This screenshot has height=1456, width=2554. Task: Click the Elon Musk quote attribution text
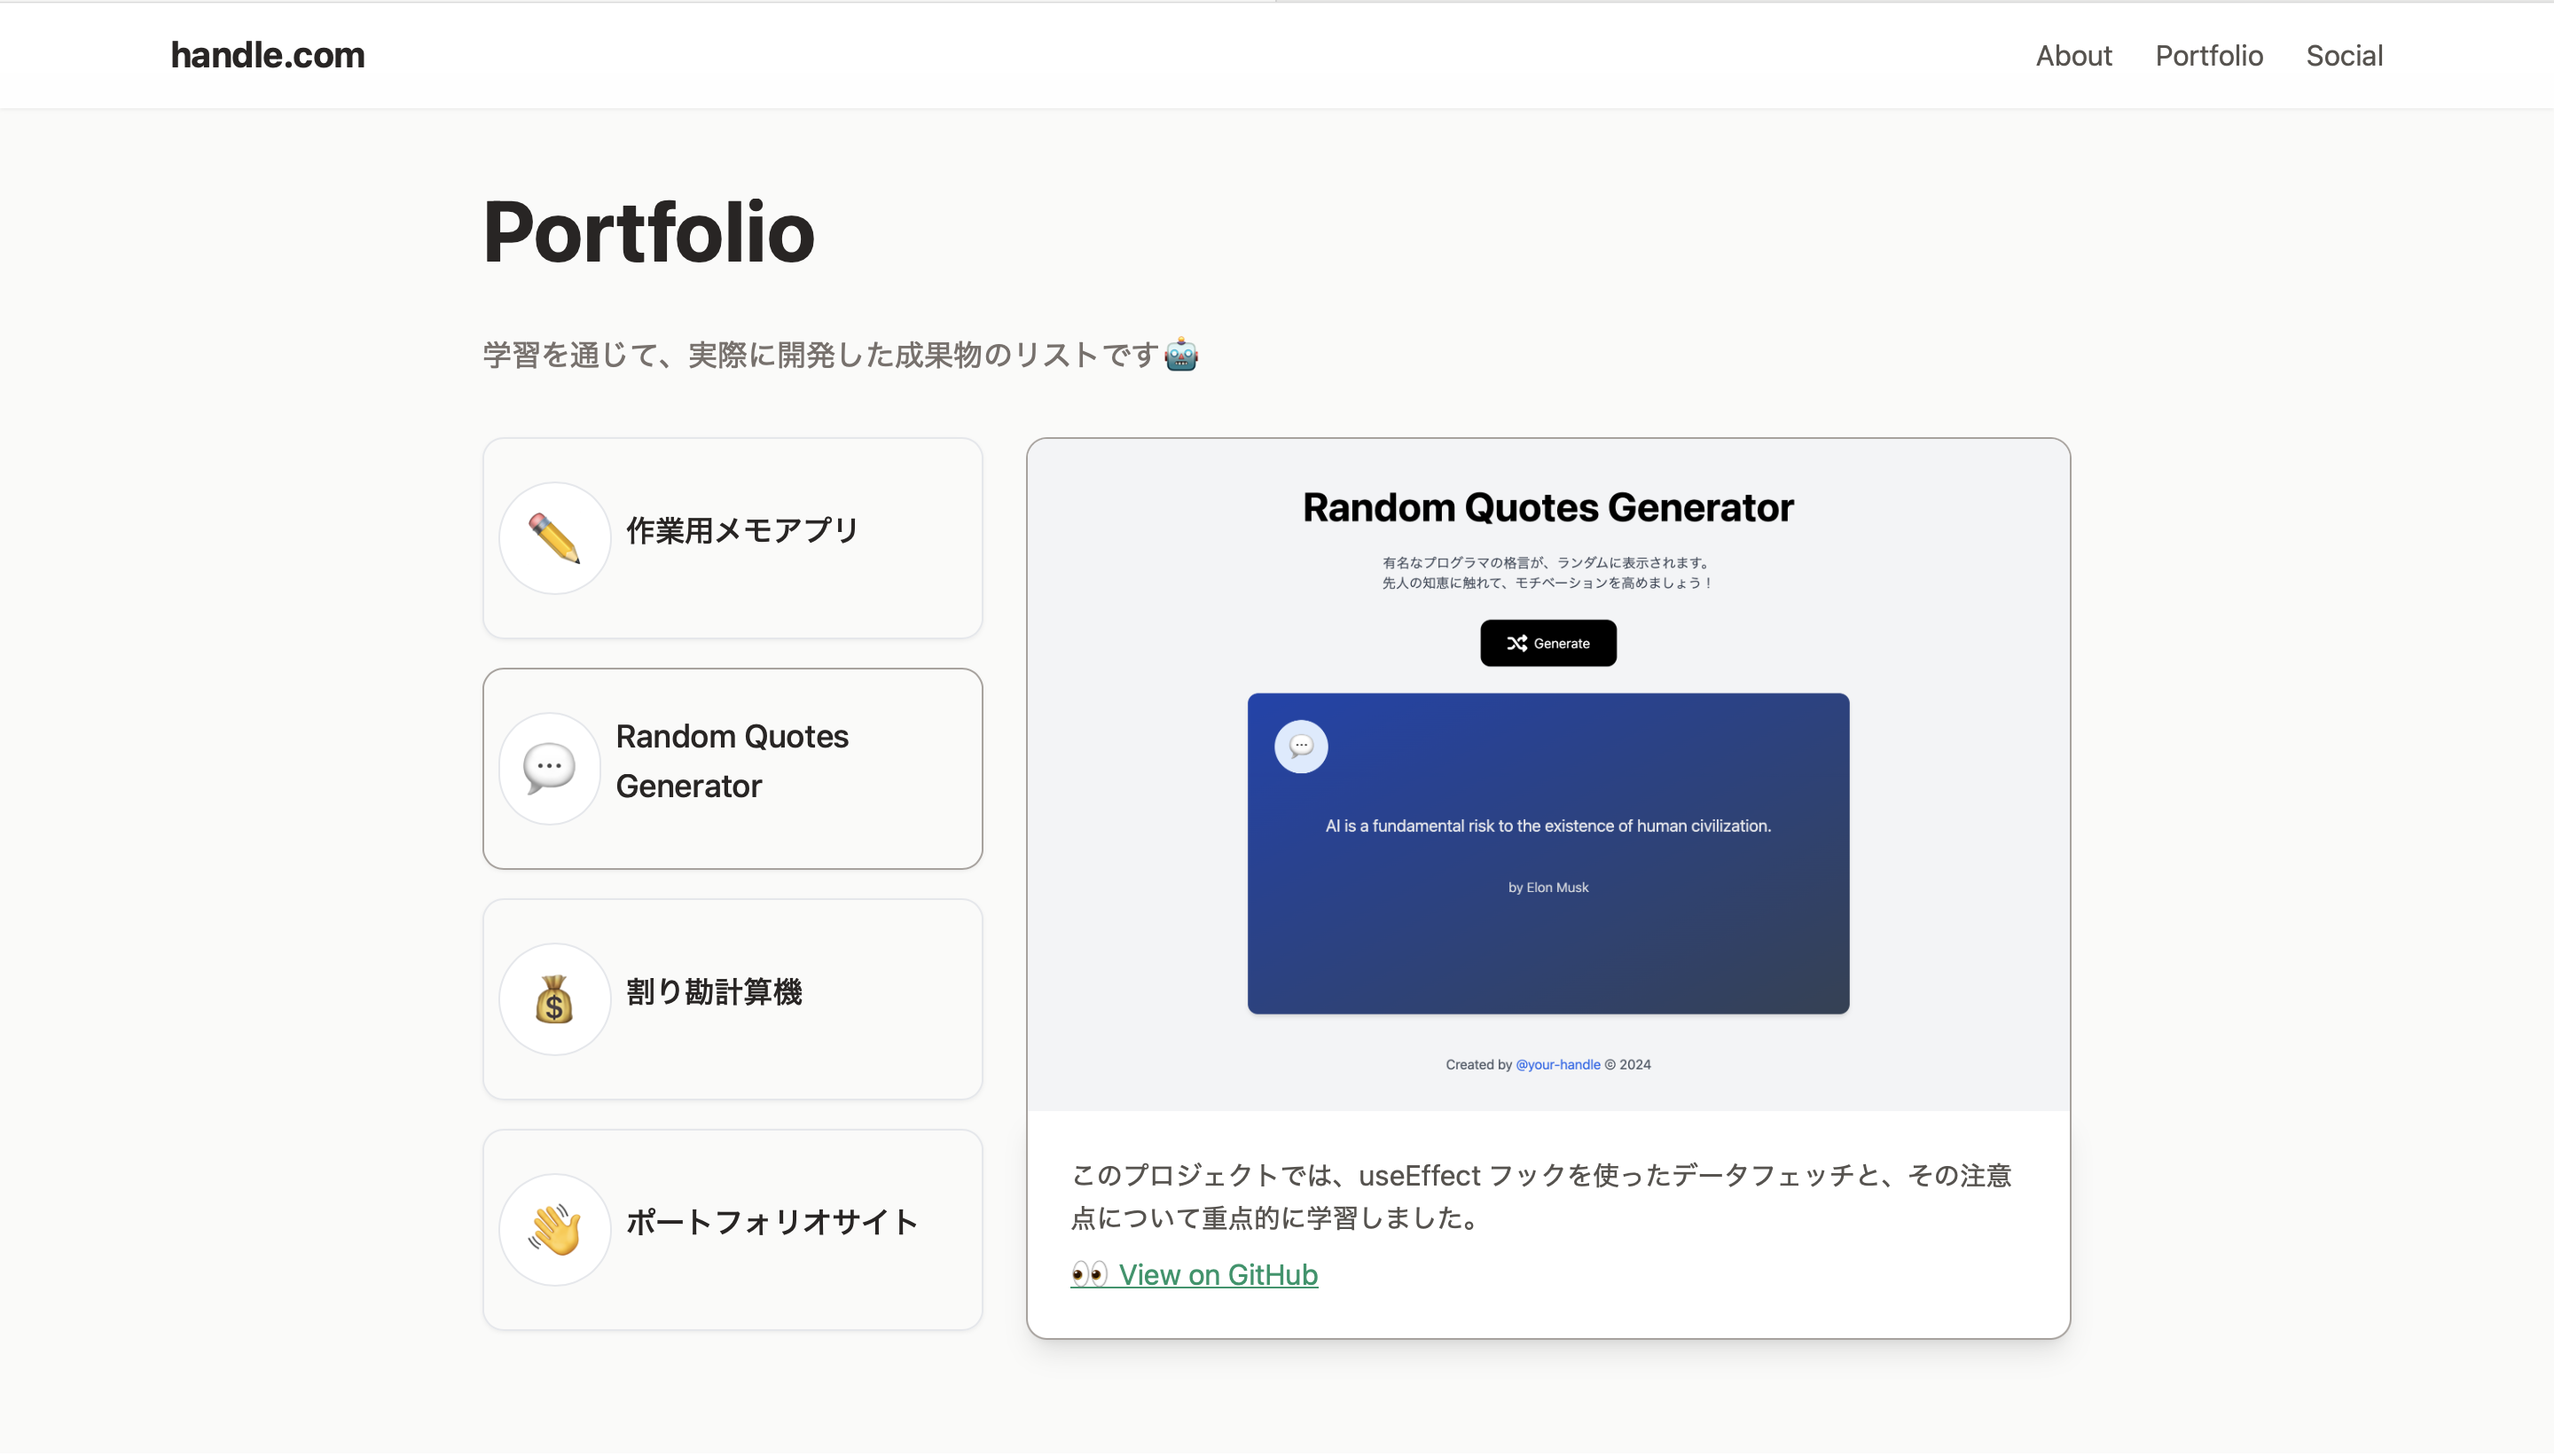[x=1547, y=886]
